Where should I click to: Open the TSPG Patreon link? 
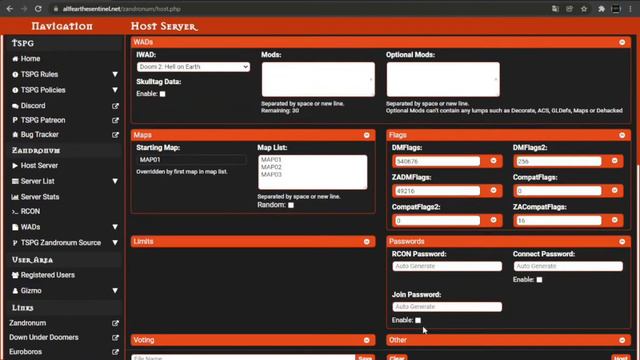click(43, 120)
